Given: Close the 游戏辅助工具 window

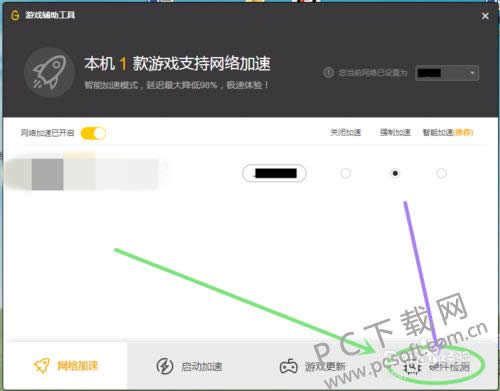Looking at the screenshot, I should [485, 16].
